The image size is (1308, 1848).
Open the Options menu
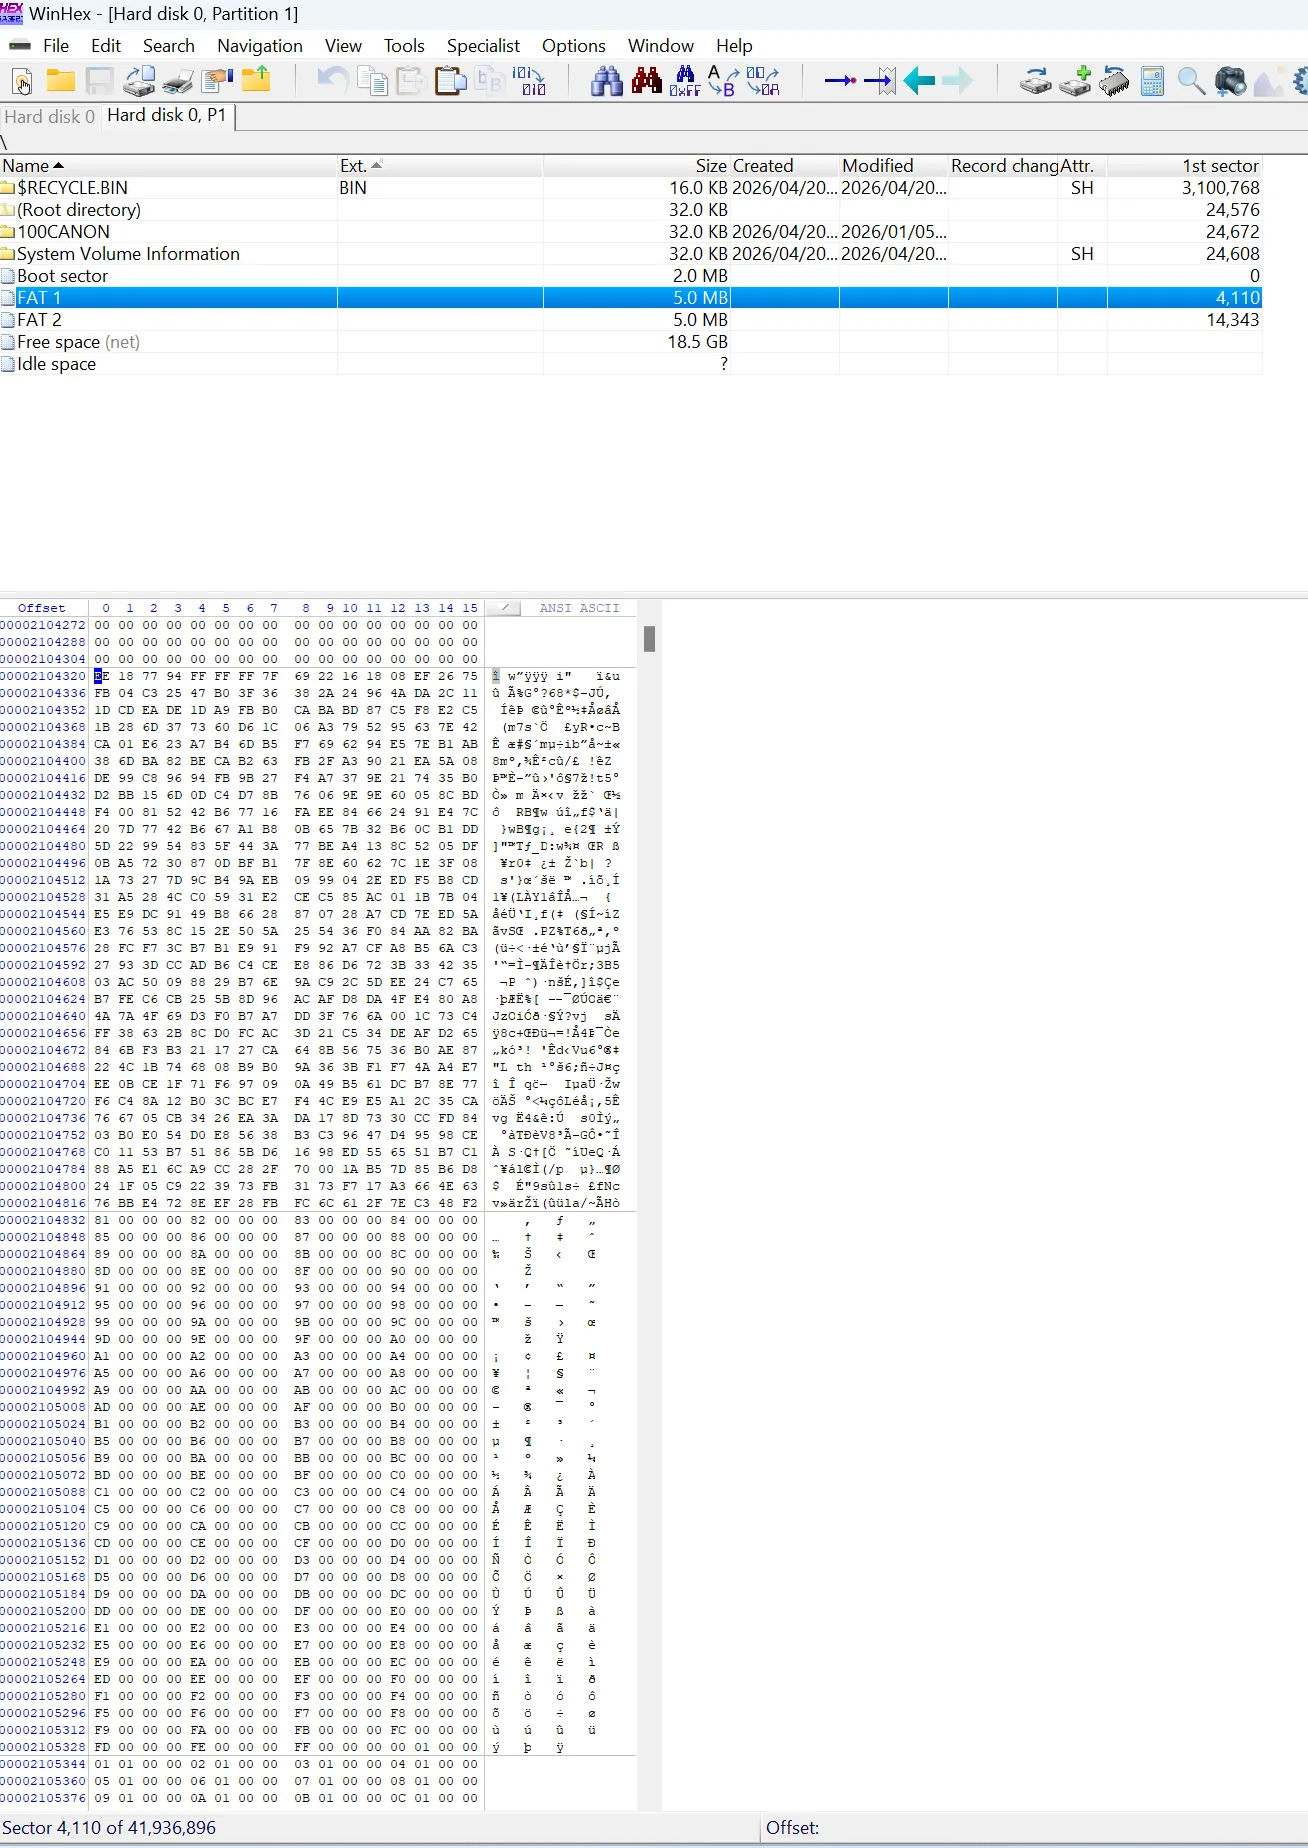pyautogui.click(x=574, y=46)
